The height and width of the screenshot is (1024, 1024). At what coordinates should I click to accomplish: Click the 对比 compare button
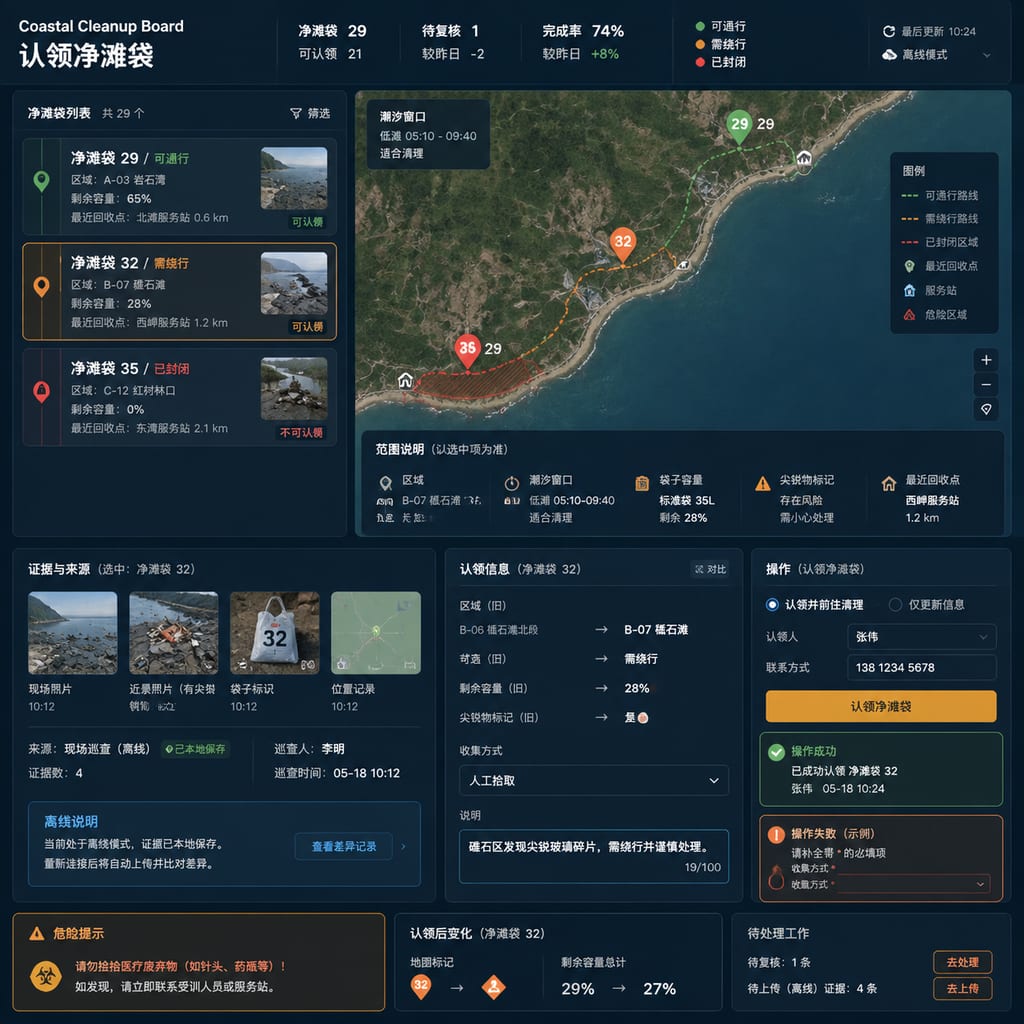[x=710, y=569]
